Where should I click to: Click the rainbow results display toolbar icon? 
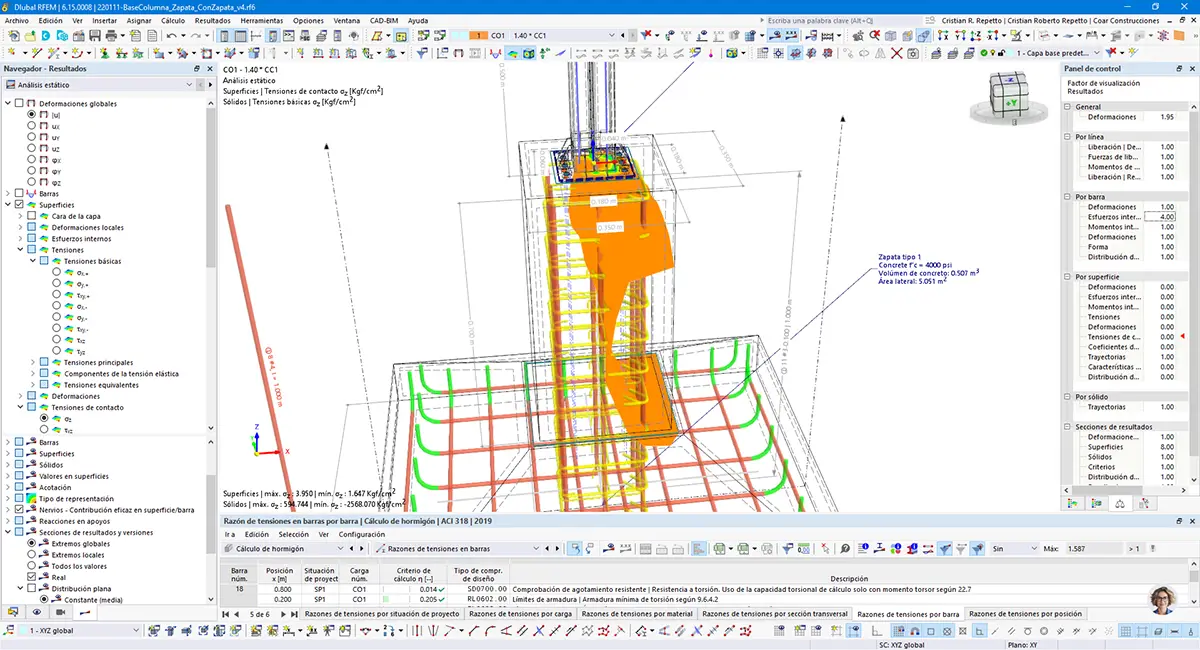tap(512, 52)
